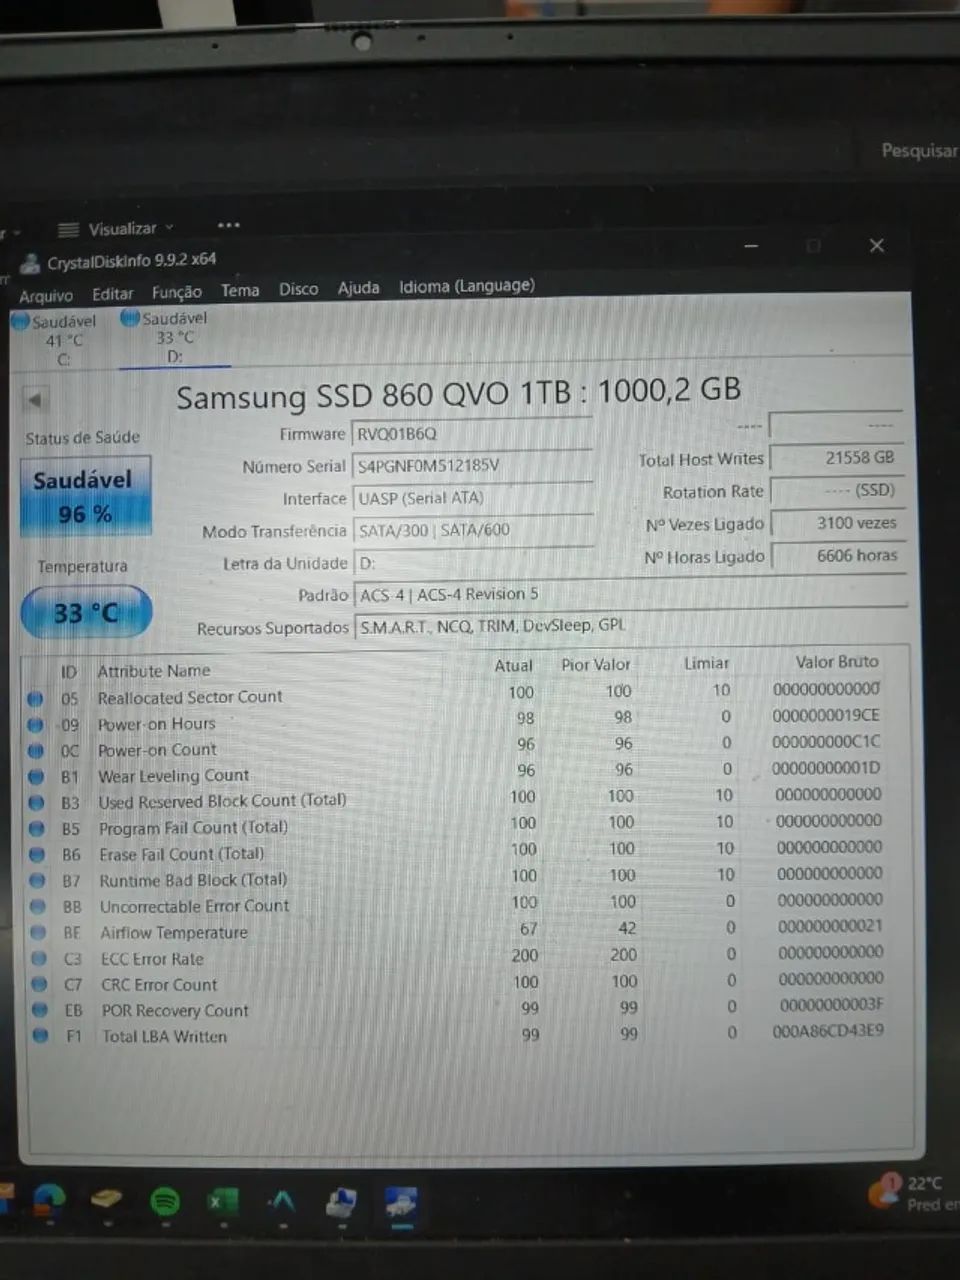Viewport: 960px width, 1280px height.
Task: Click the Pior Valor column header
Action: point(596,664)
